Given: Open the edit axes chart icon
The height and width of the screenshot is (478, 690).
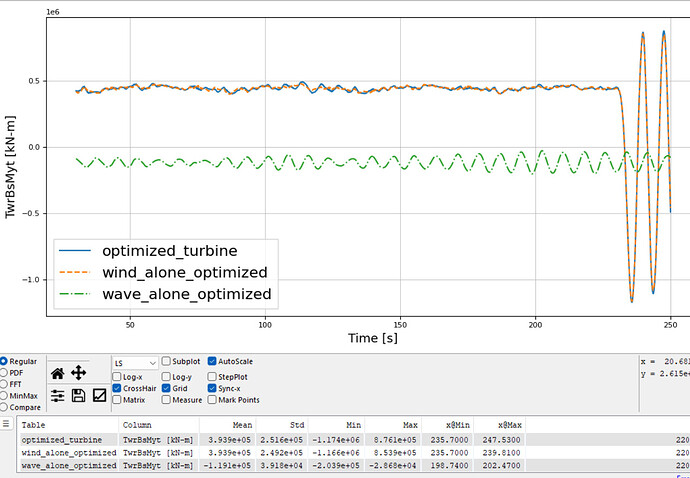Looking at the screenshot, I should (x=99, y=395).
